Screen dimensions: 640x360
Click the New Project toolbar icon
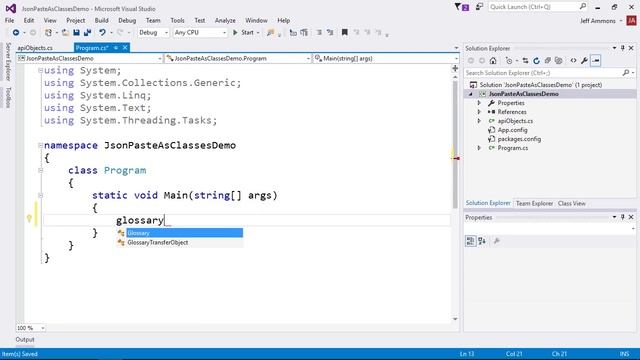49,33
